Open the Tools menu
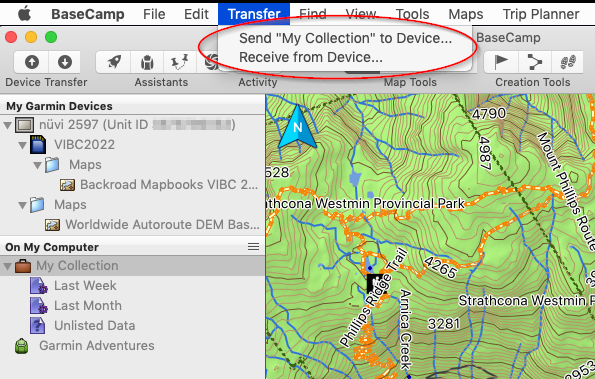The width and height of the screenshot is (595, 379). click(x=412, y=14)
